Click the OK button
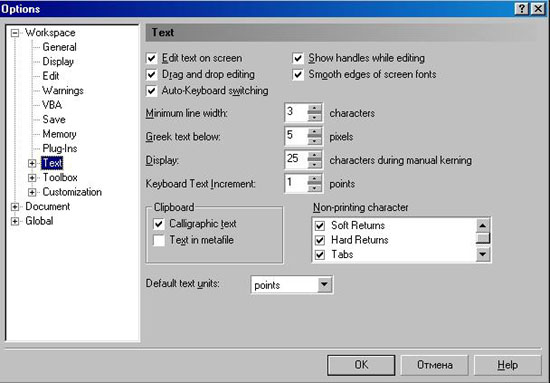The image size is (550, 383). pyautogui.click(x=361, y=365)
